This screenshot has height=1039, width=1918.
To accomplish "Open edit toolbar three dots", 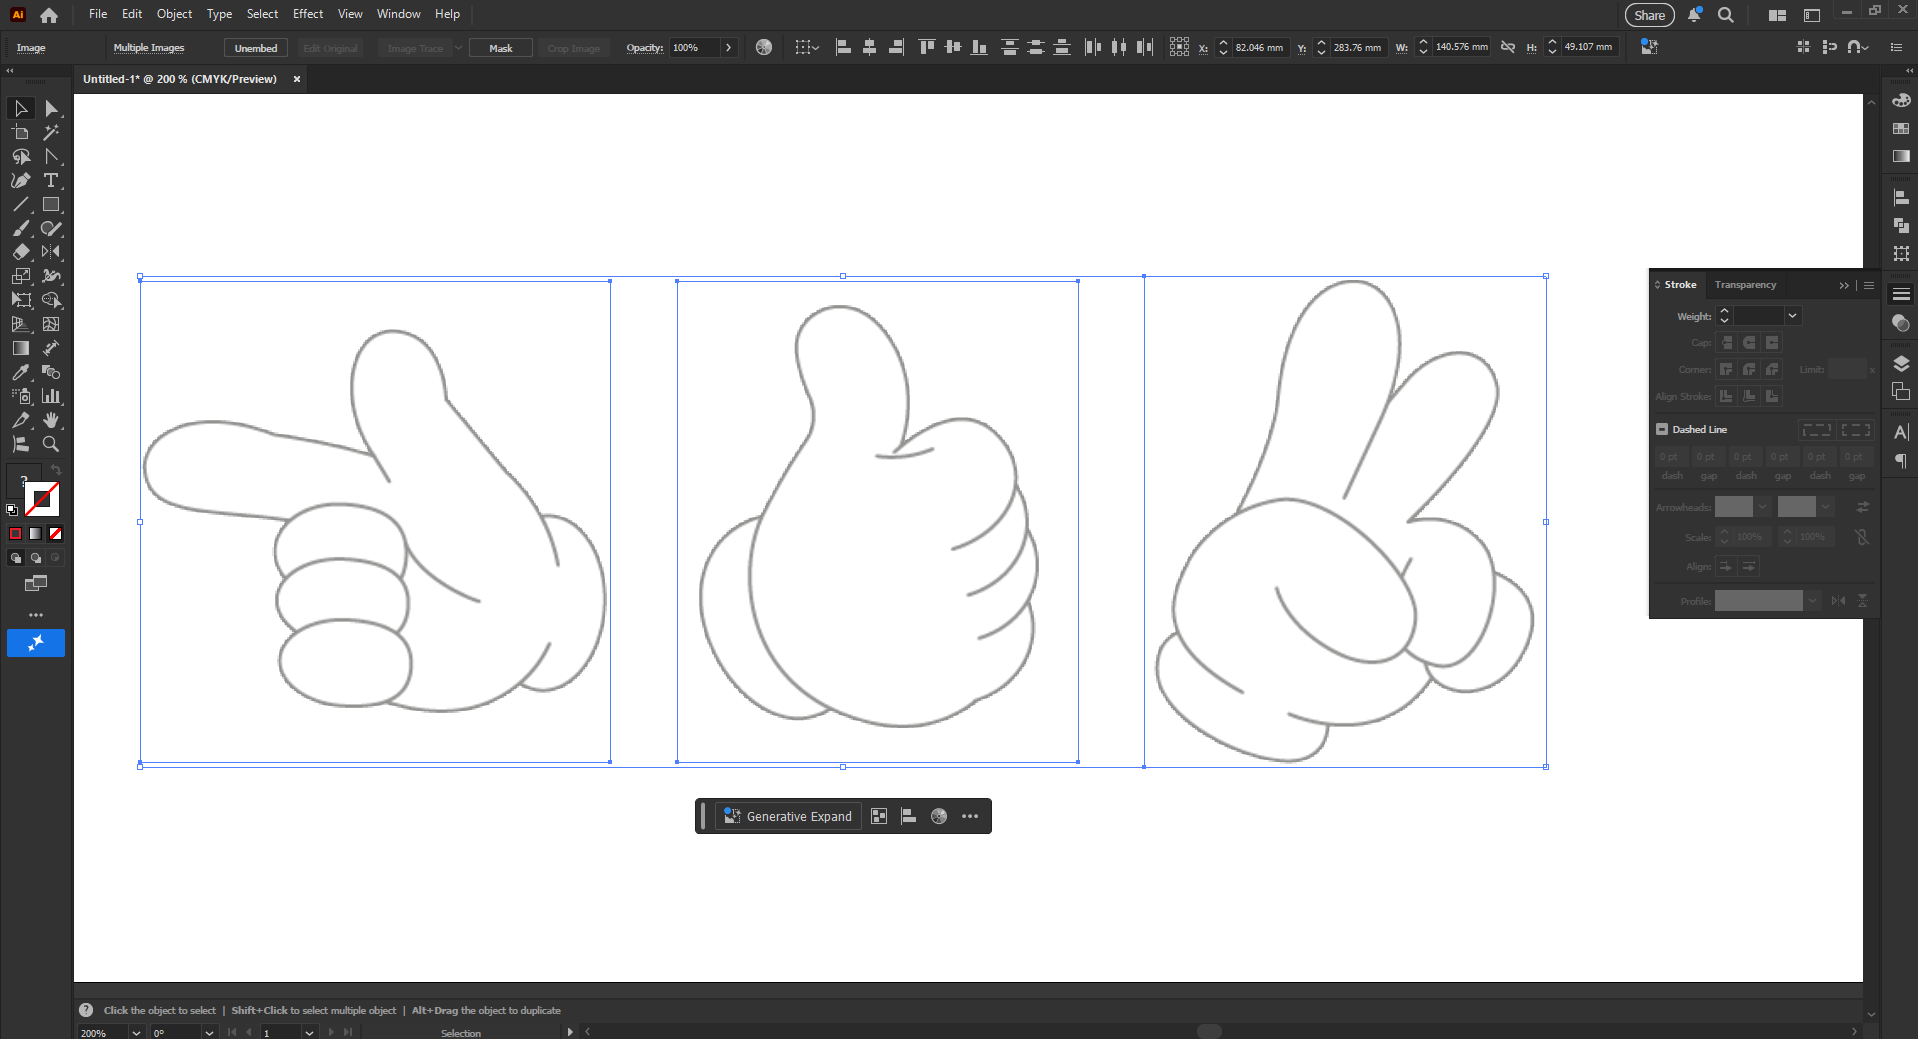I will [36, 615].
